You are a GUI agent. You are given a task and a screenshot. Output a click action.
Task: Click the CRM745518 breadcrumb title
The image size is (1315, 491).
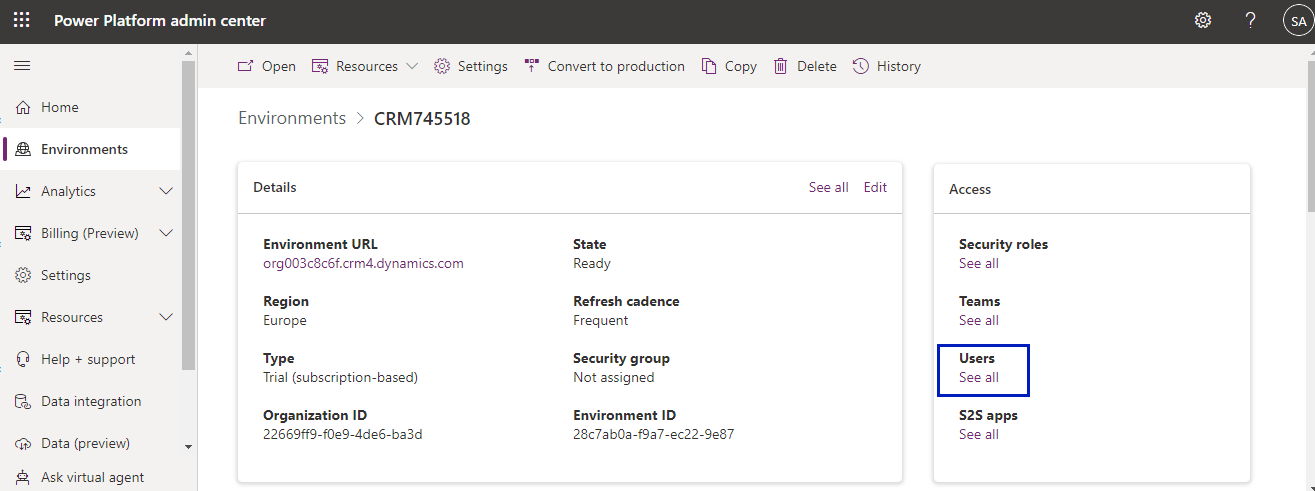click(x=422, y=118)
